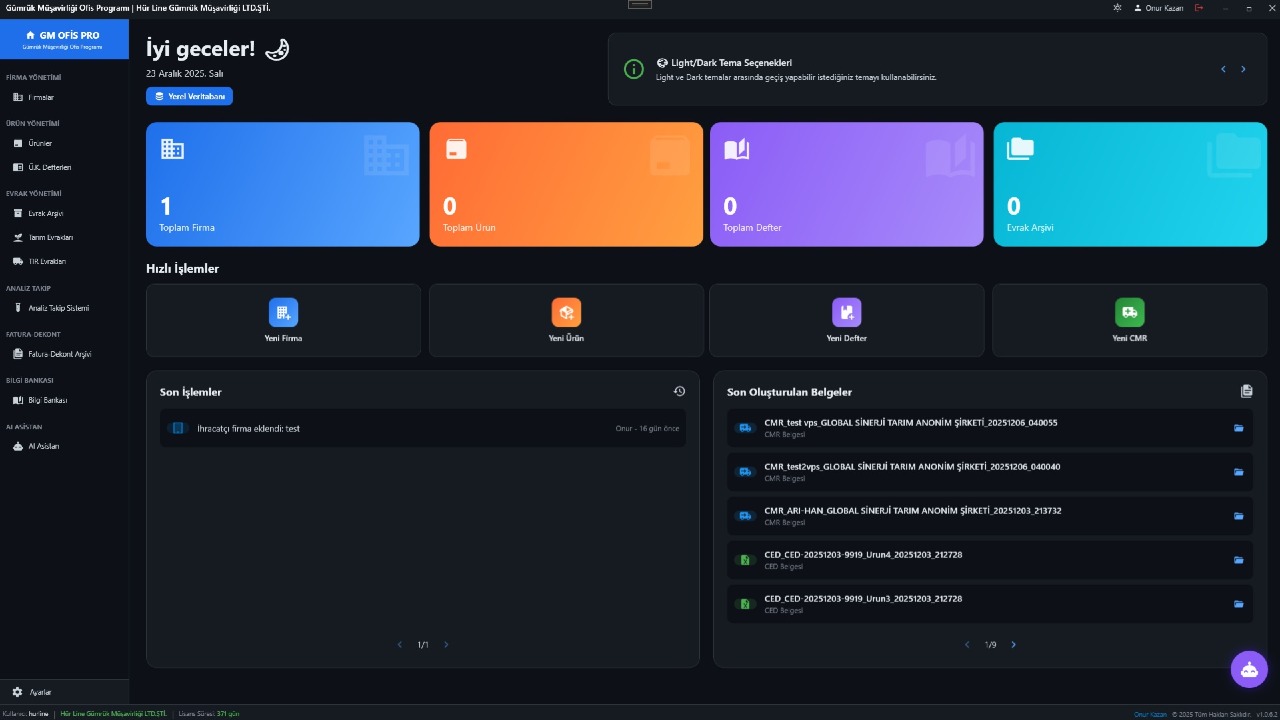Viewport: 1280px width, 720px height.
Task: Go to next page of Son Oluşturulan Belgeler
Action: tap(1013, 645)
